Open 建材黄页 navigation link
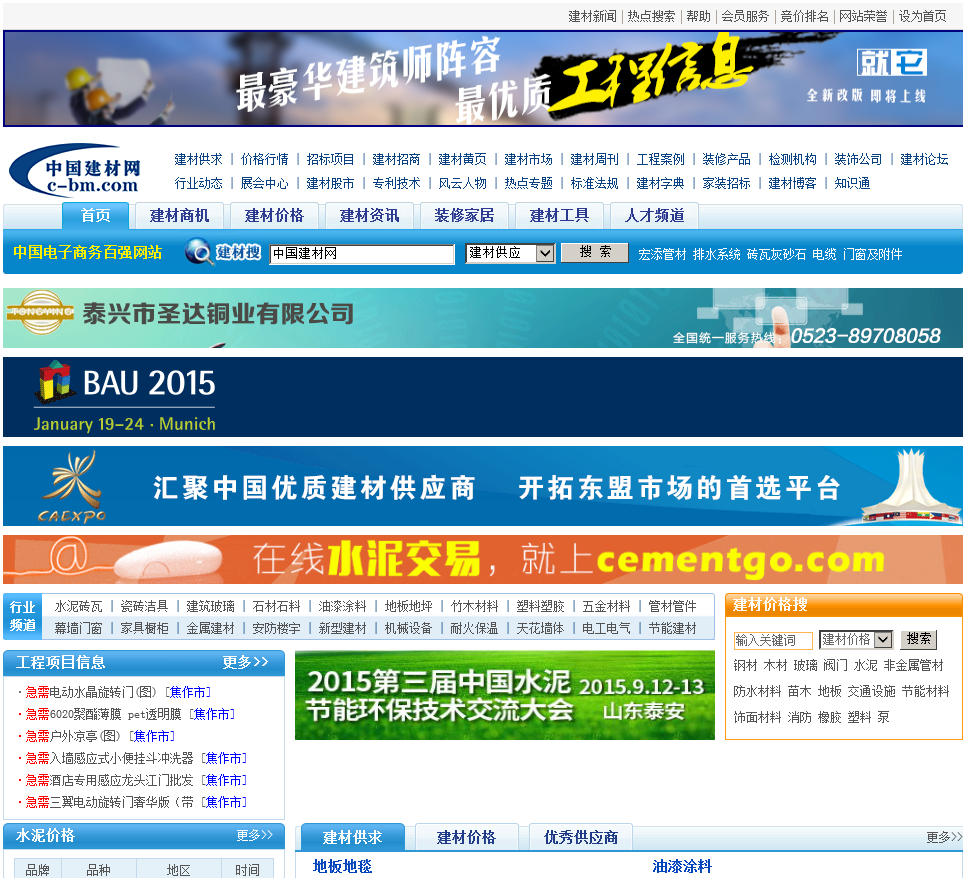This screenshot has width=966, height=878. pyautogui.click(x=462, y=159)
